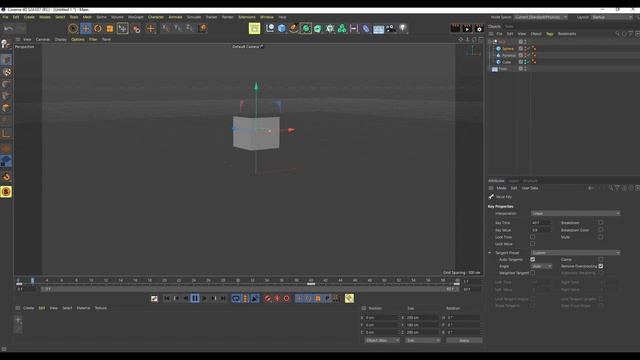This screenshot has height=360, width=640.
Task: Open the Interpolation dropdown
Action: pos(575,213)
